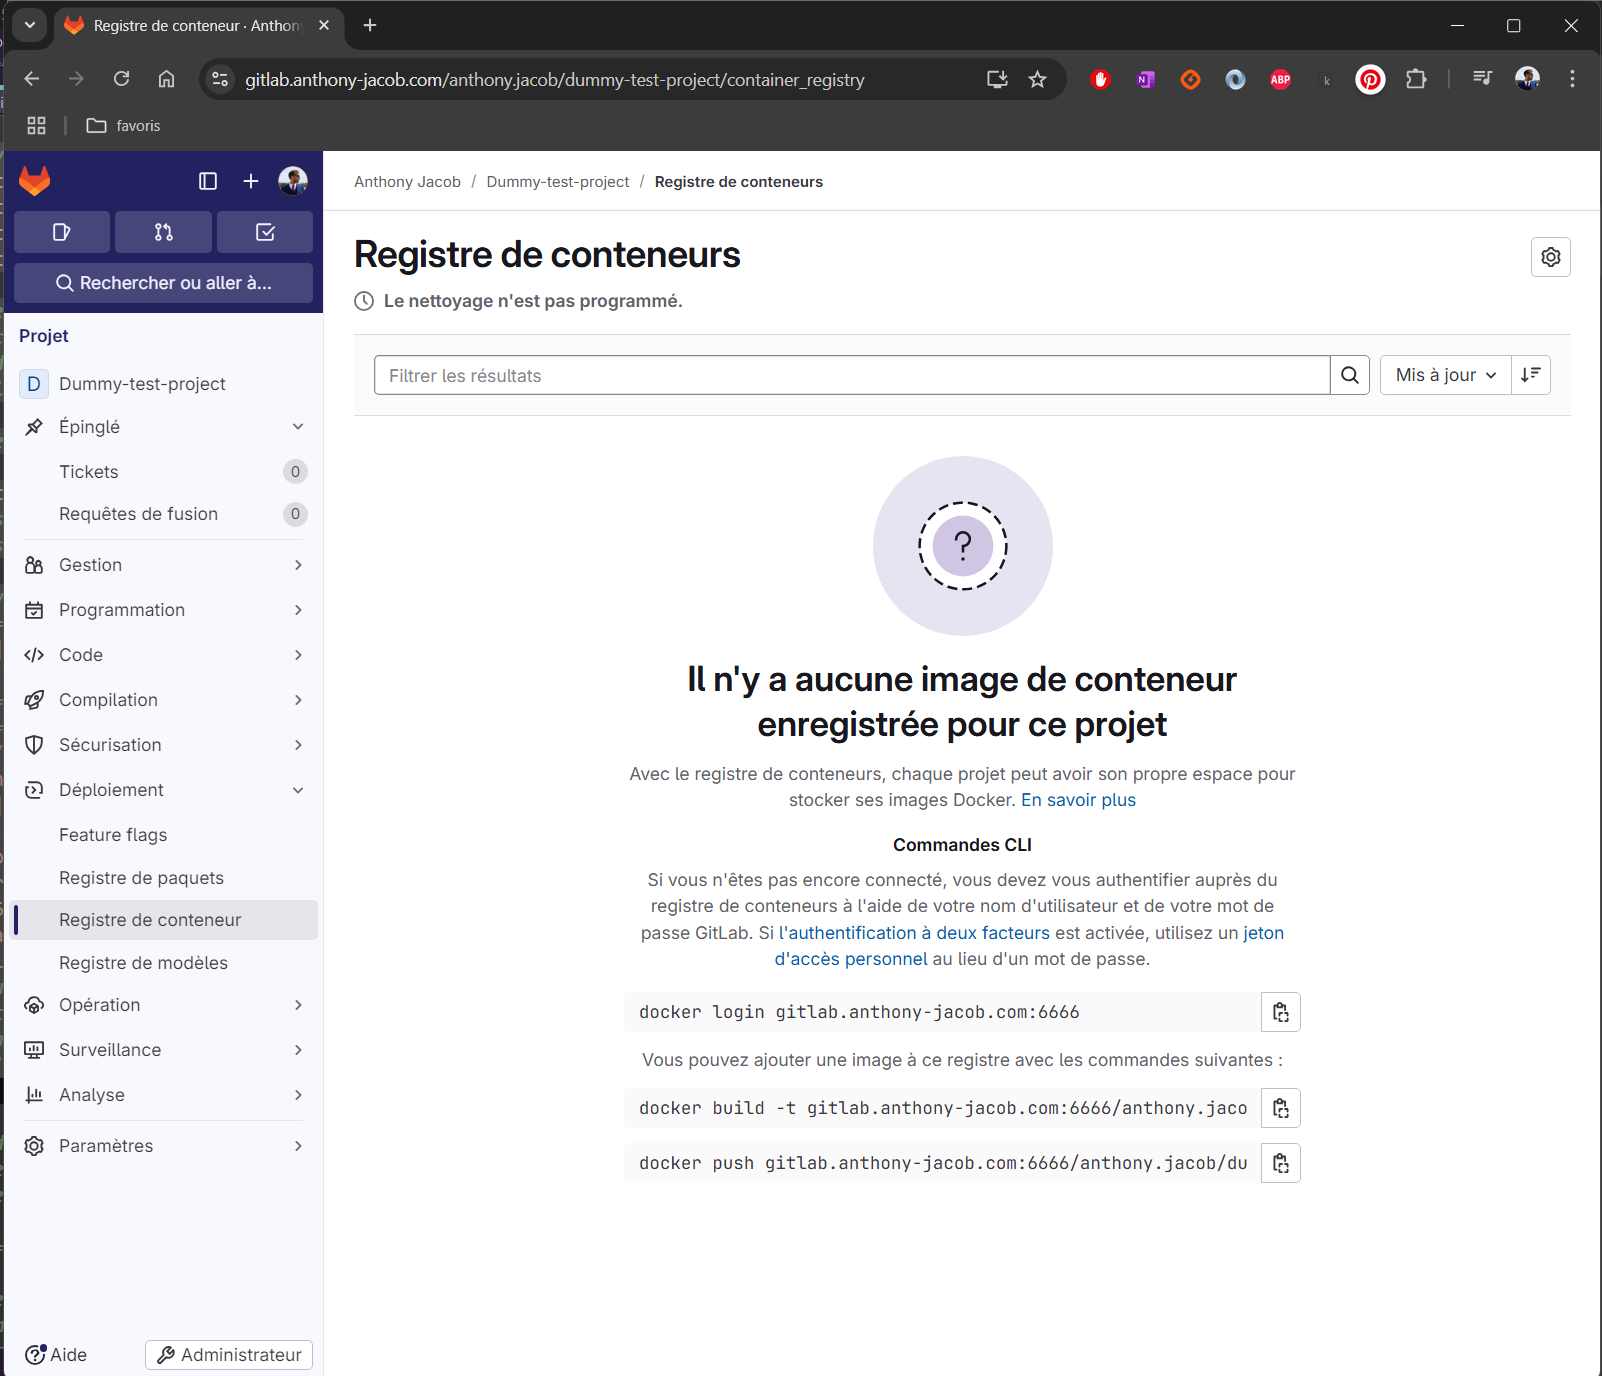Open a new browser tab
This screenshot has width=1602, height=1376.
[x=370, y=25]
